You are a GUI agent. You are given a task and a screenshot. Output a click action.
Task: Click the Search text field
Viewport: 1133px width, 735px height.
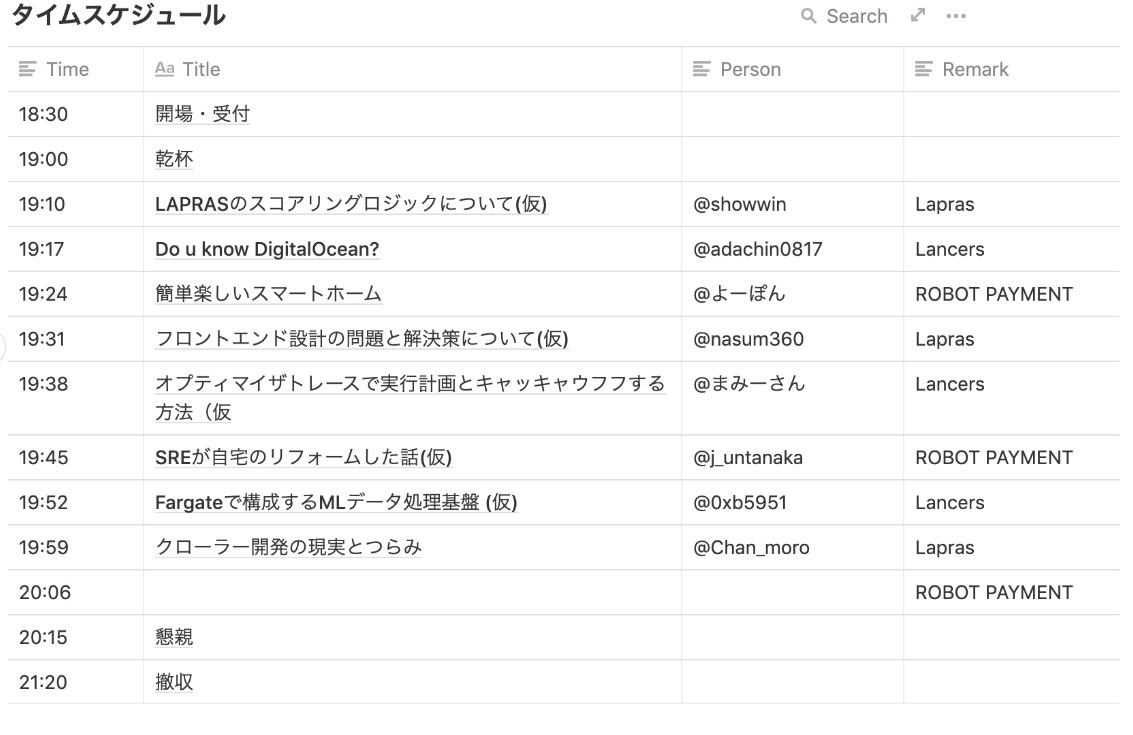click(x=857, y=16)
